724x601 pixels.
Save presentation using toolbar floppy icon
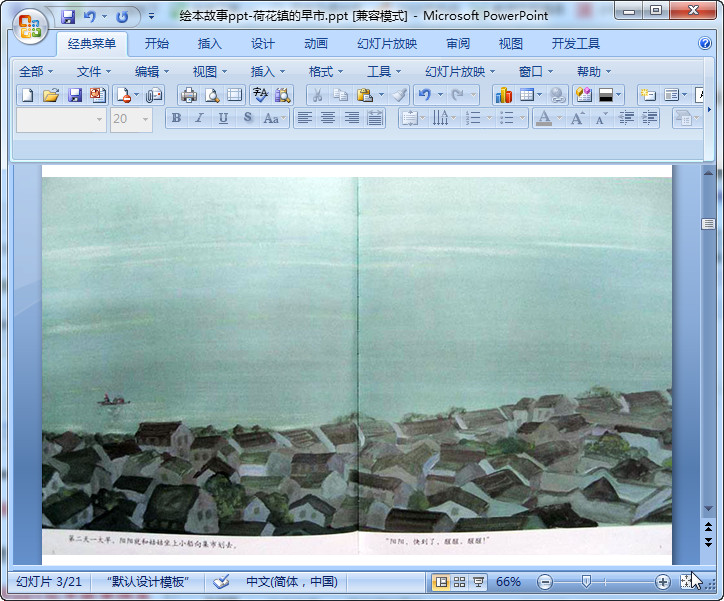(x=75, y=95)
